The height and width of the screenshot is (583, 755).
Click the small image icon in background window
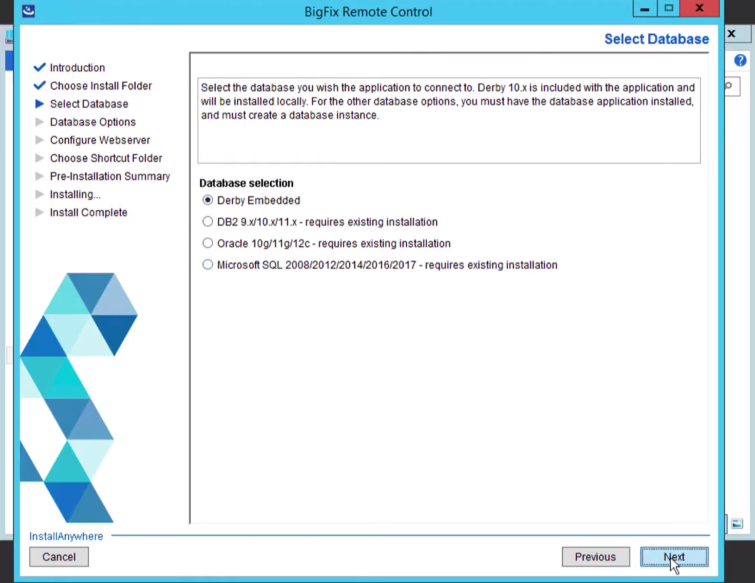point(737,523)
